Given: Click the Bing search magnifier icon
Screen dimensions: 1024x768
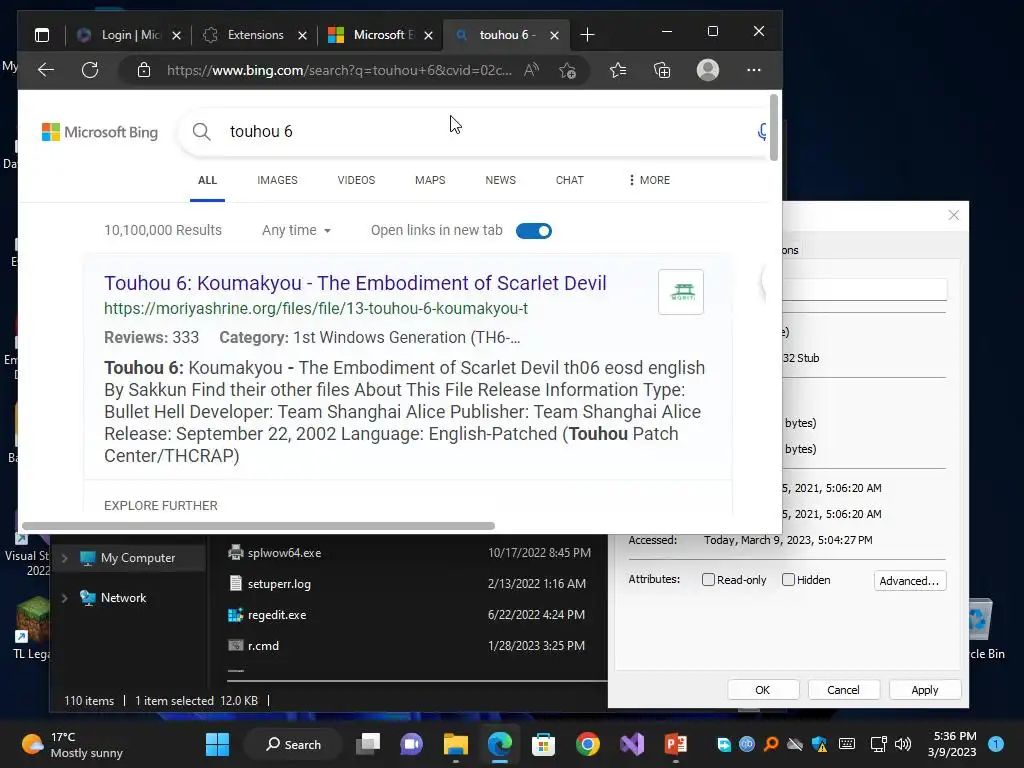Looking at the screenshot, I should pos(202,131).
